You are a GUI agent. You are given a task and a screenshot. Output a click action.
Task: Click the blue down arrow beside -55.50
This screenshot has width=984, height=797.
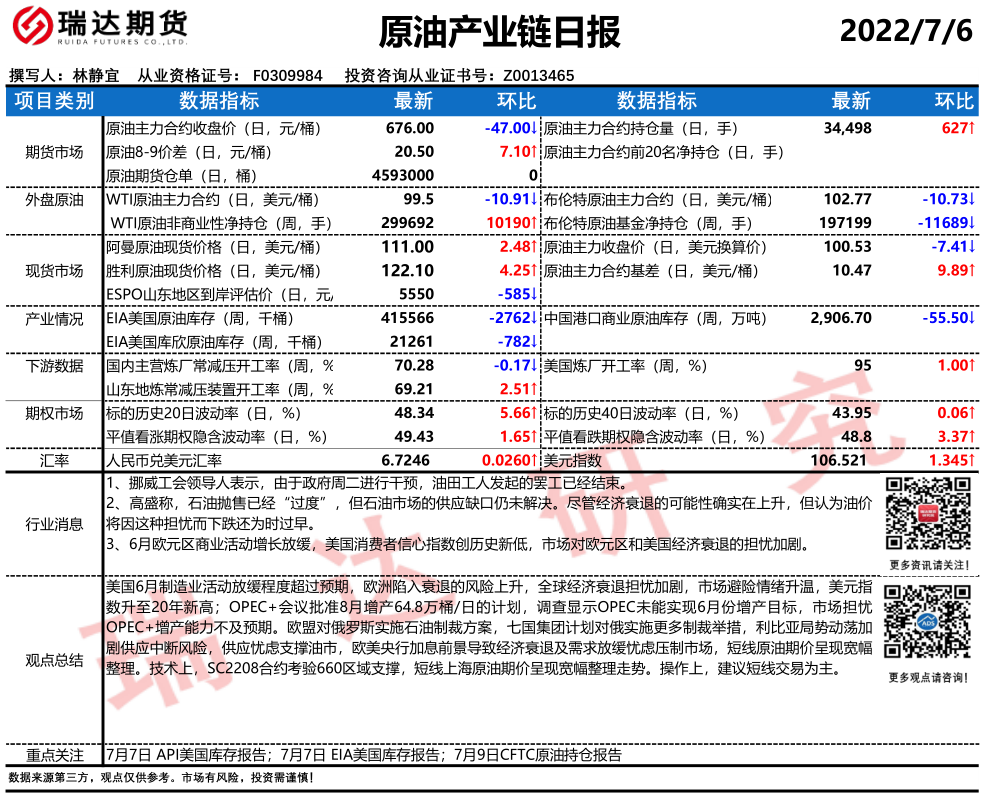(x=972, y=318)
